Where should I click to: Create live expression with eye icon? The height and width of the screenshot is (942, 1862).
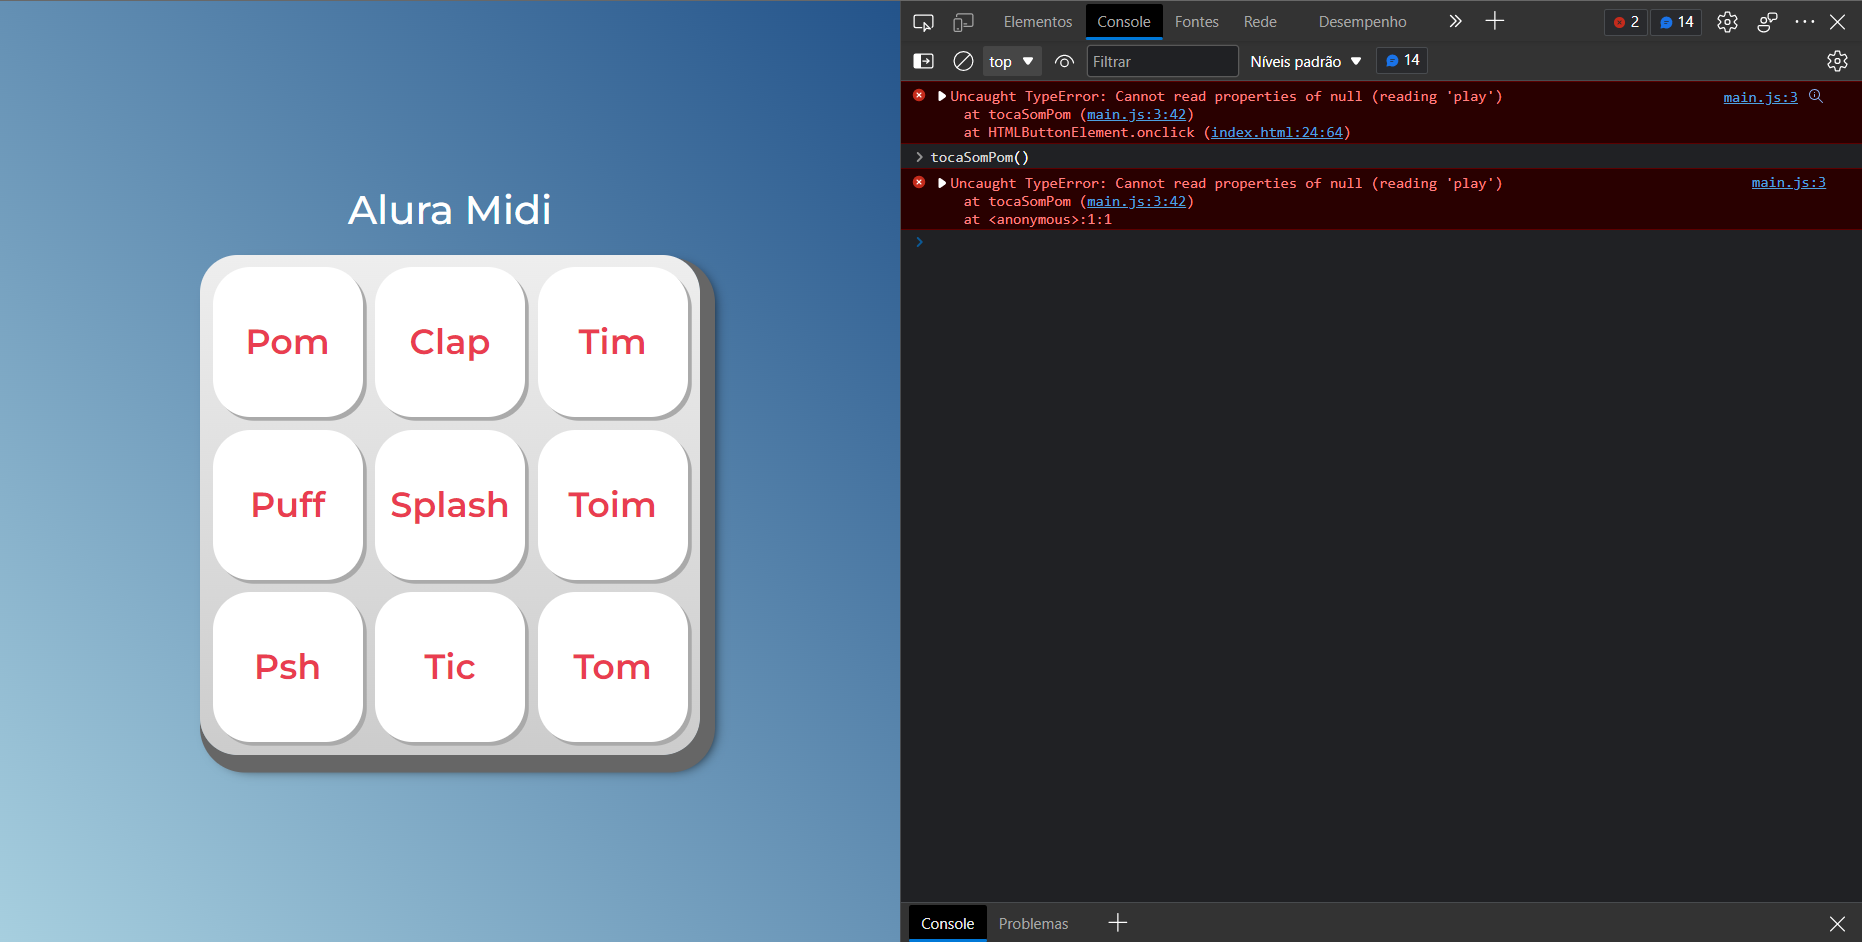point(1064,61)
